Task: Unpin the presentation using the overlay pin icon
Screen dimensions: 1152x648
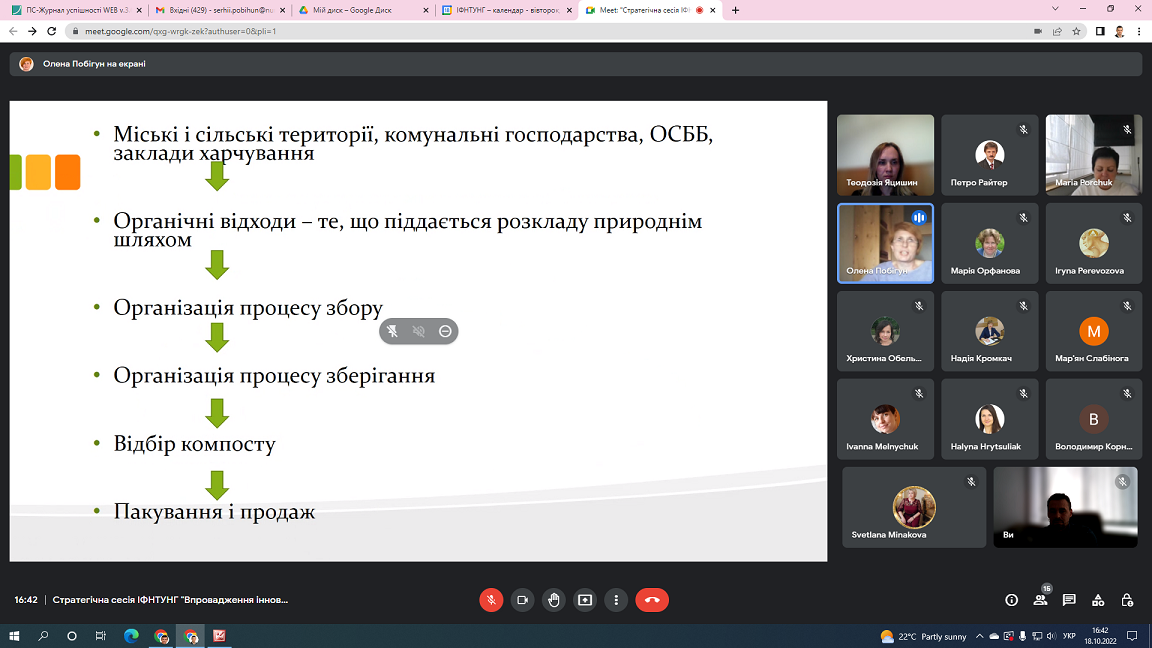Action: (393, 331)
